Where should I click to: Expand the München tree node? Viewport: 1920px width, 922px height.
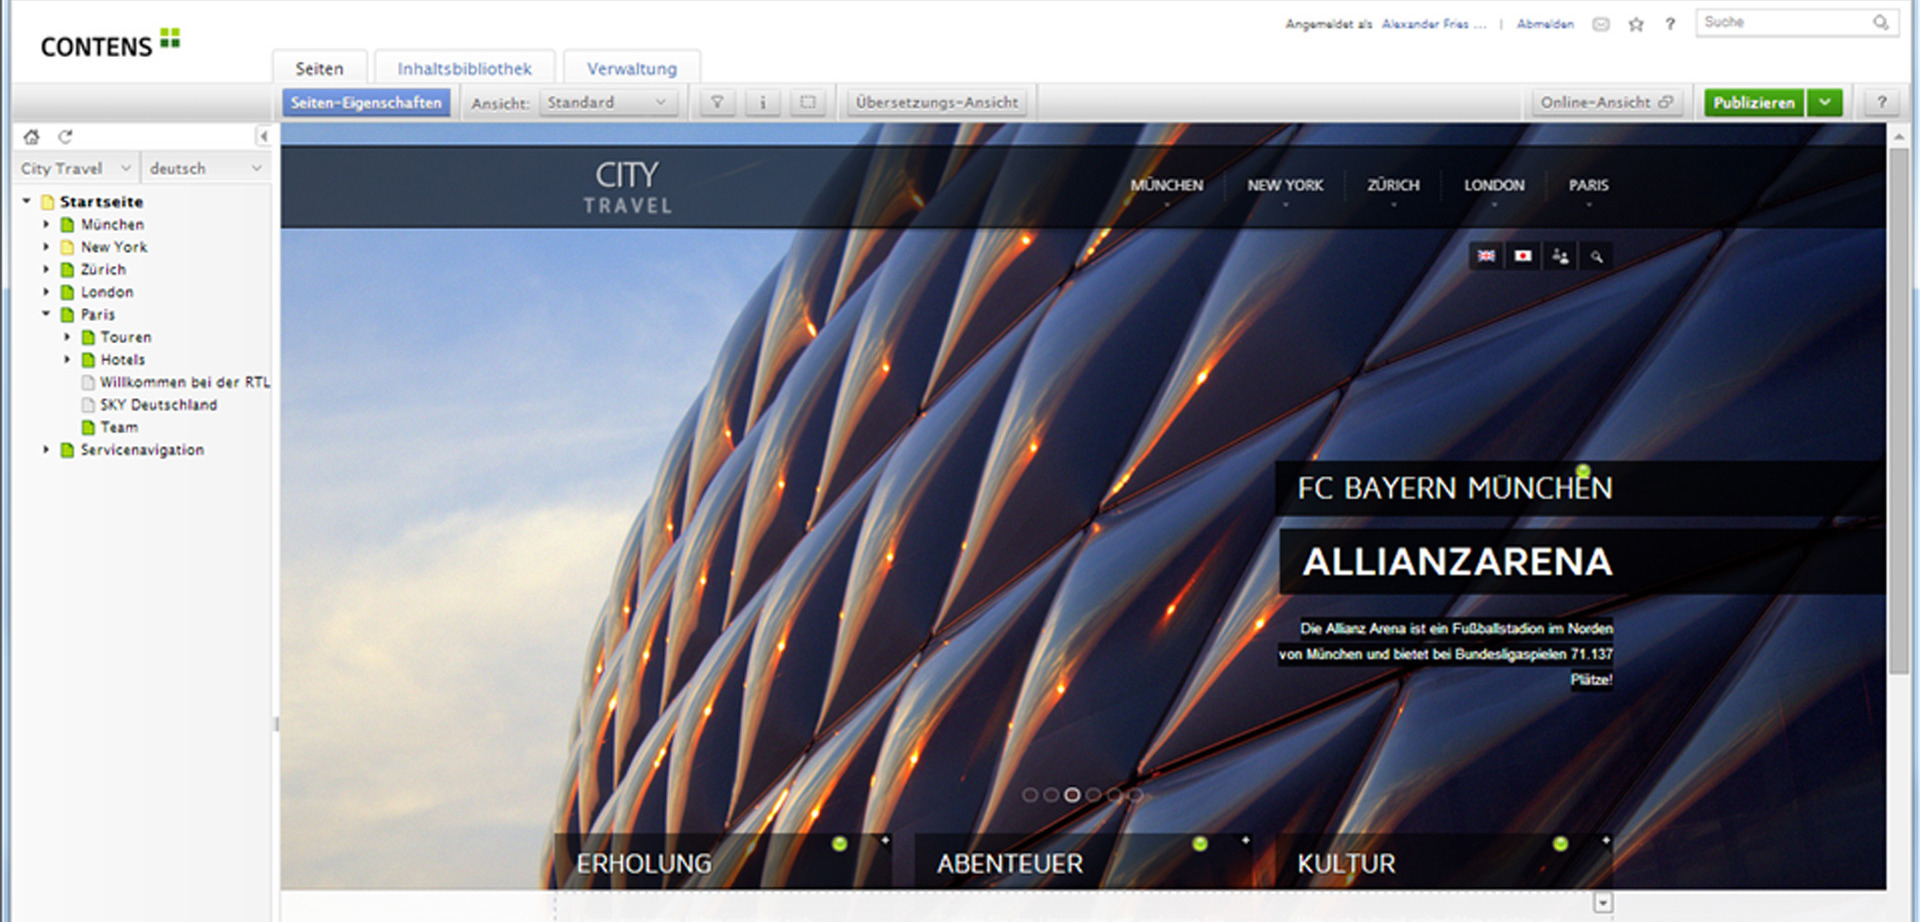click(x=46, y=224)
